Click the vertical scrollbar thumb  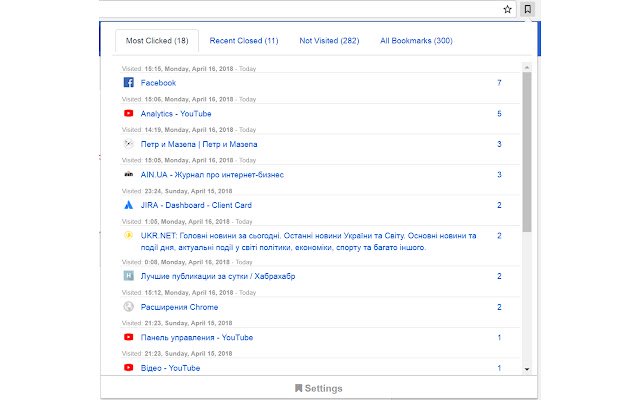(527, 152)
